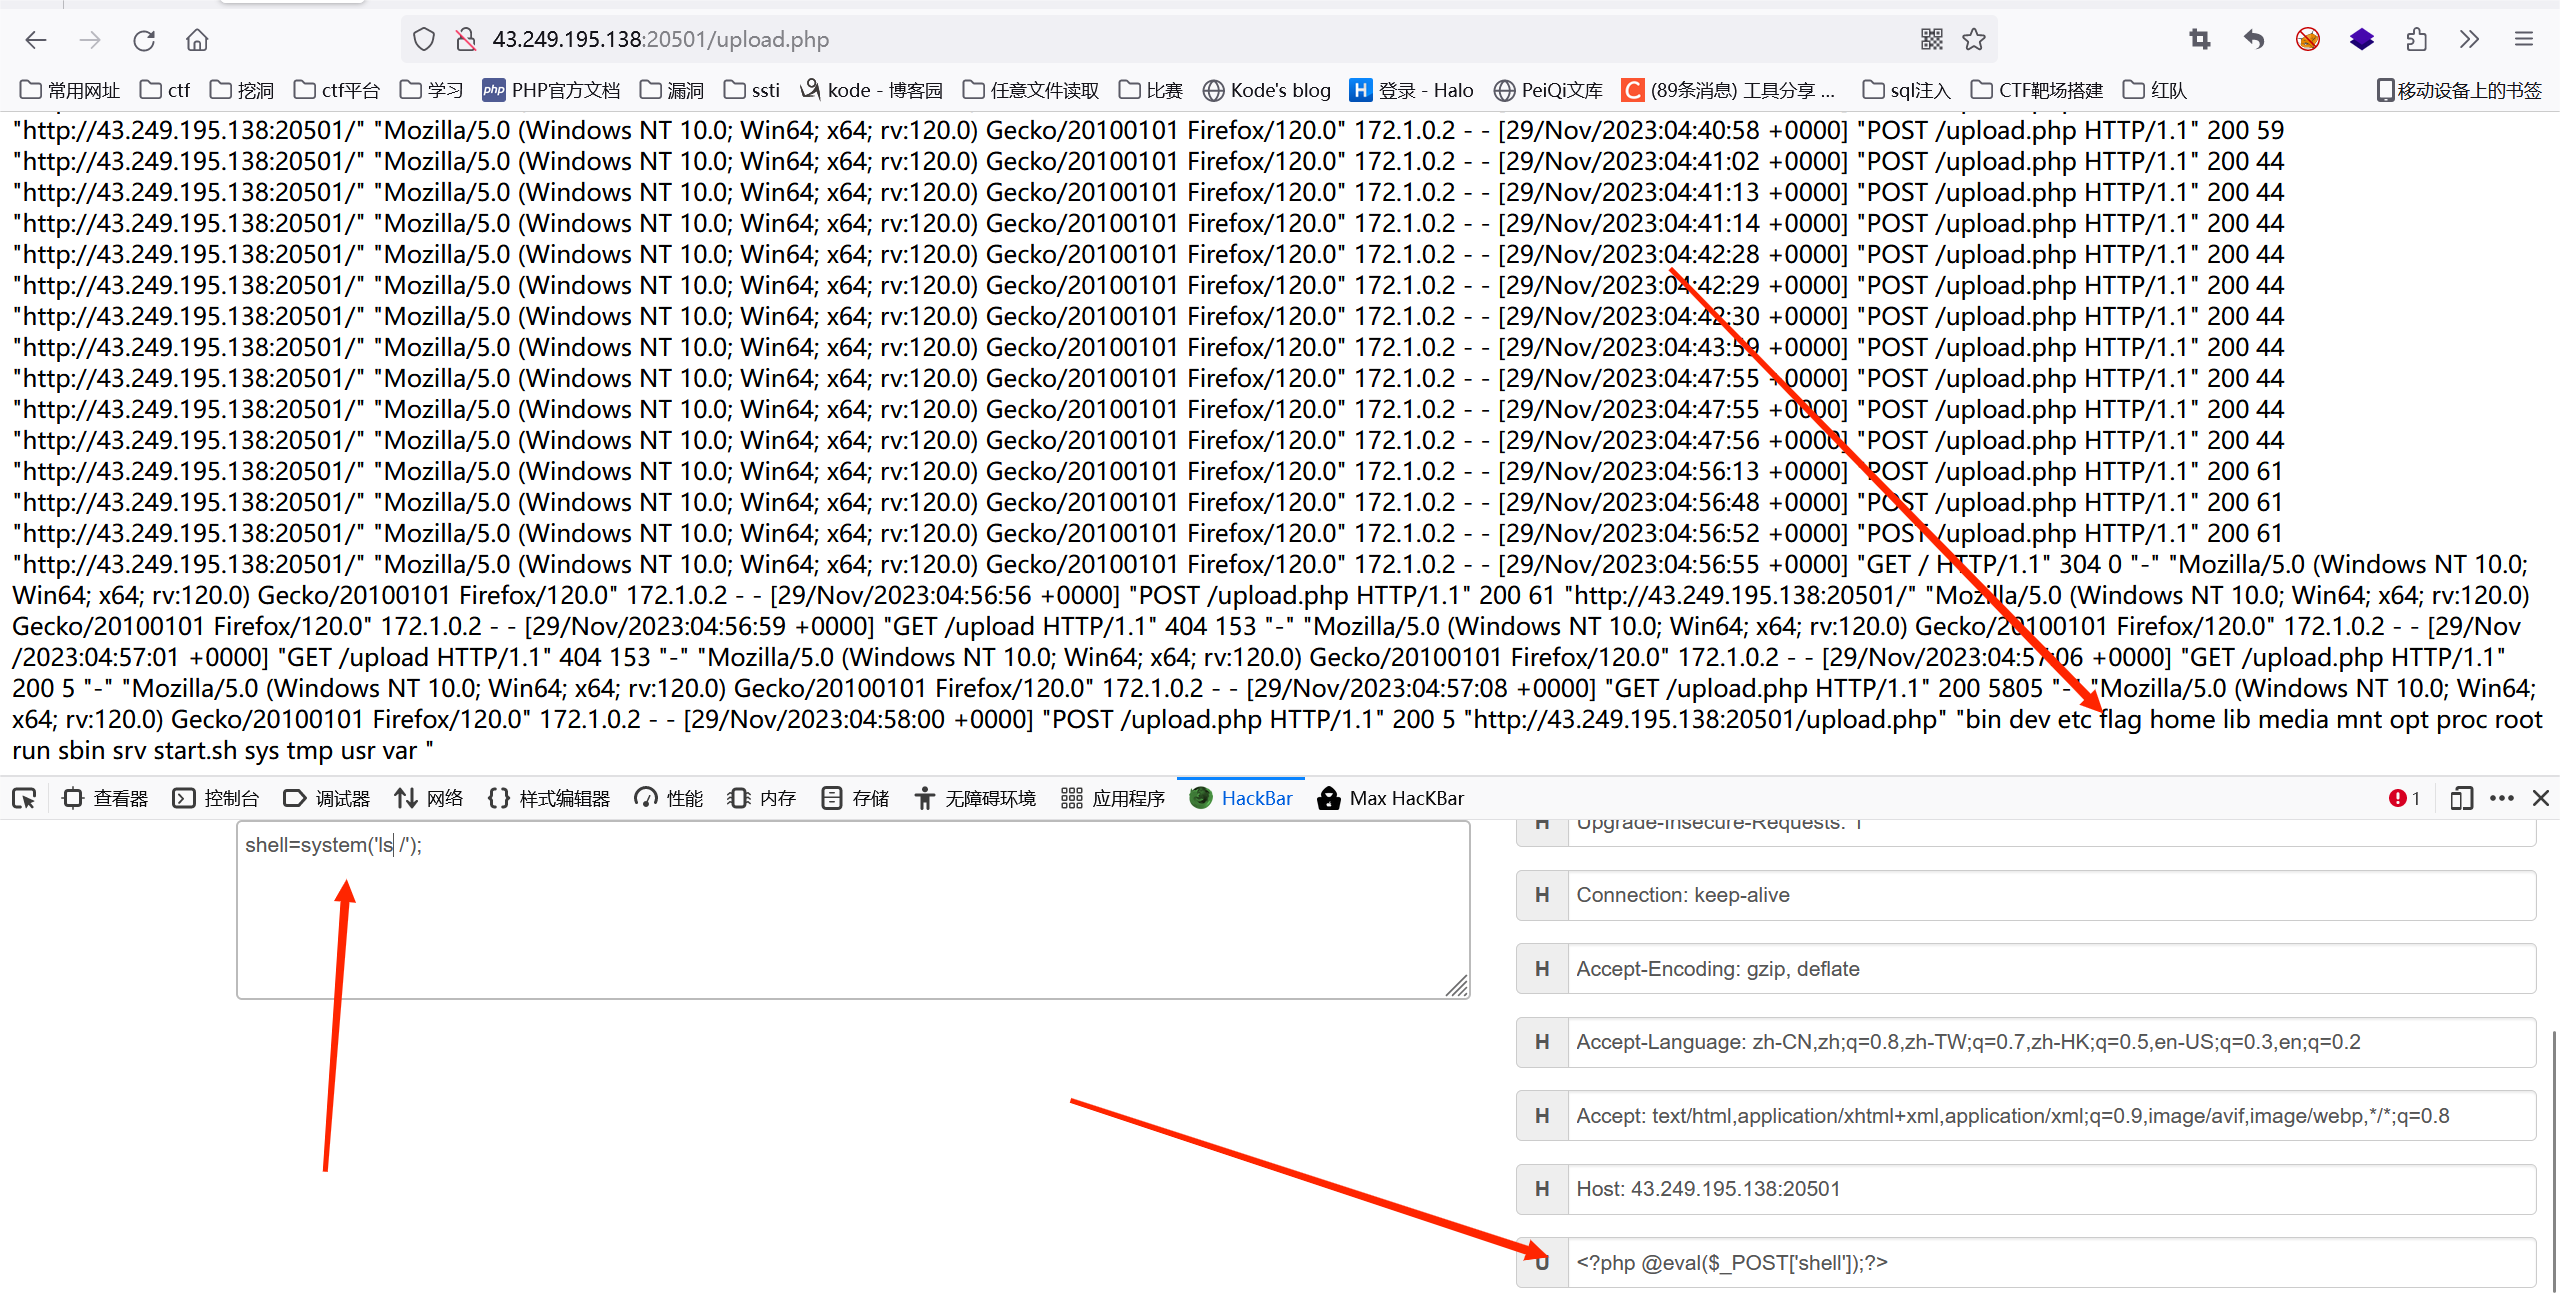The width and height of the screenshot is (2560, 1306).
Task: Bookmark this page with the star icon
Action: coord(1973,40)
